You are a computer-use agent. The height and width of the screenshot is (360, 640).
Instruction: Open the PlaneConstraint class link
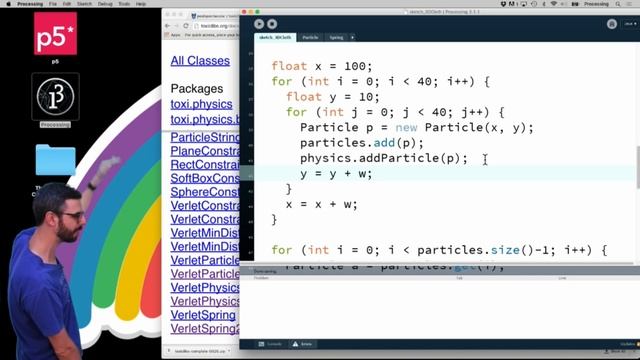click(205, 151)
